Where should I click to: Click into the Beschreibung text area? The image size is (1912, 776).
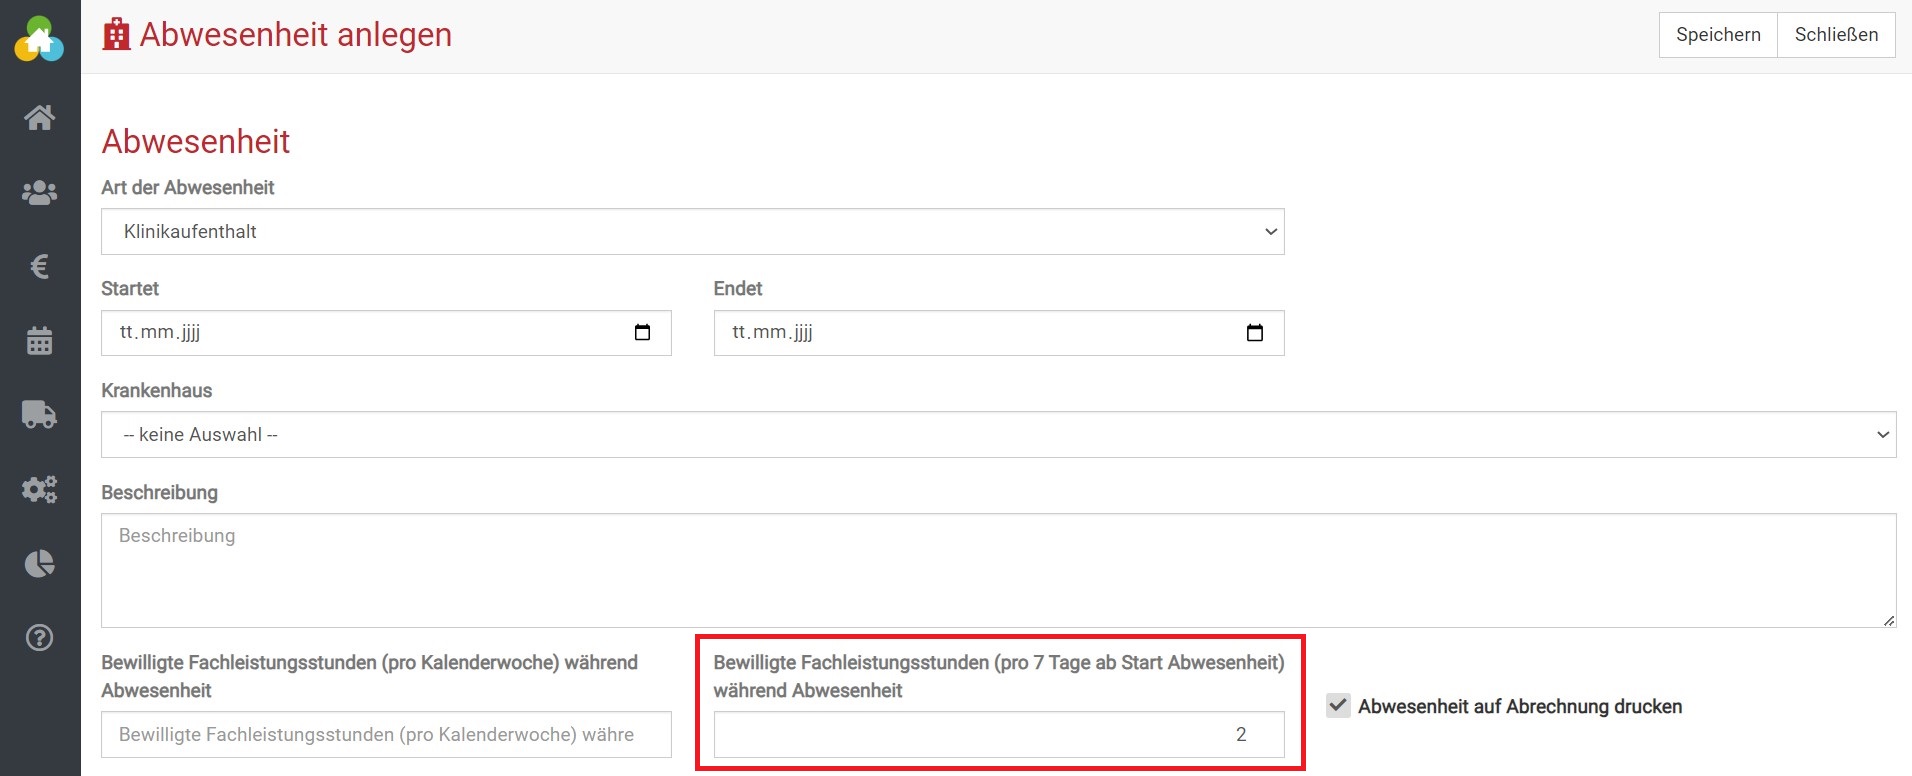pos(998,570)
